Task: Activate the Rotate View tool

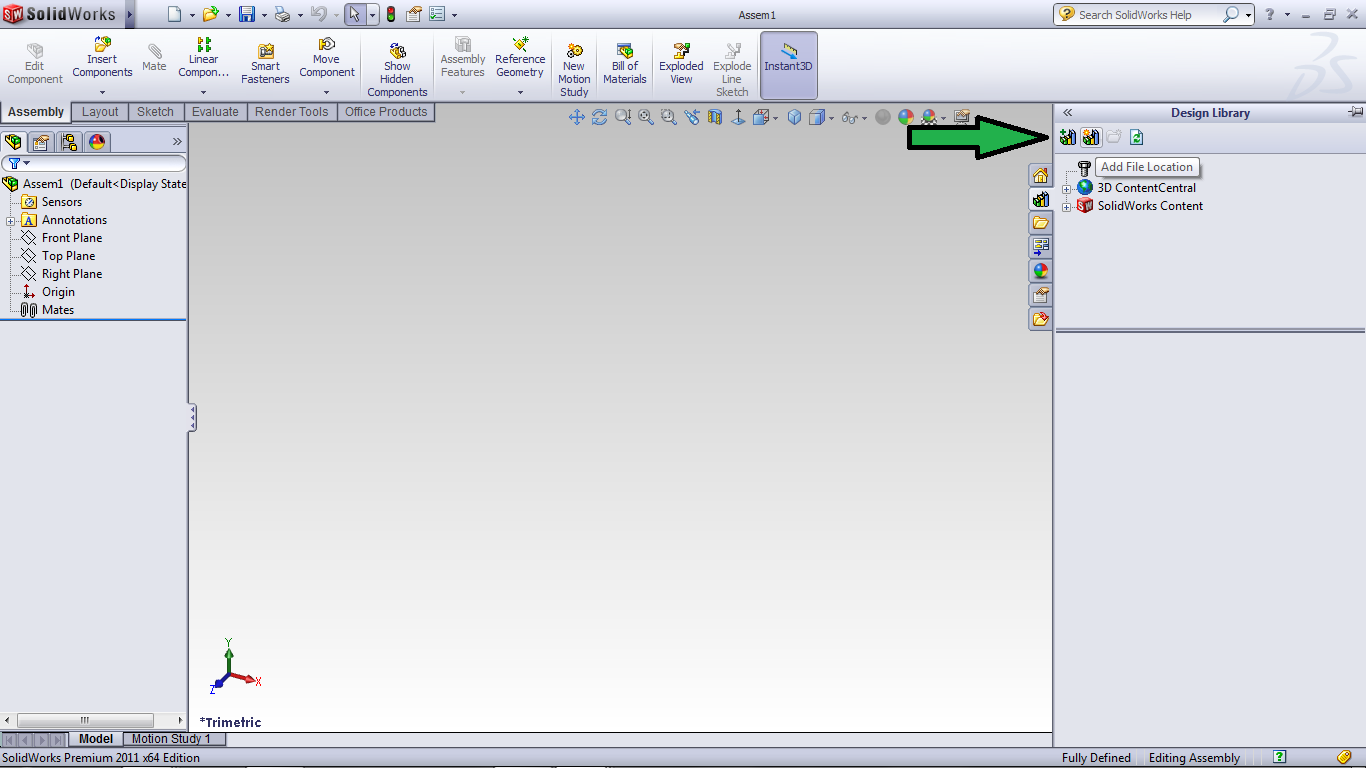Action: coord(600,117)
